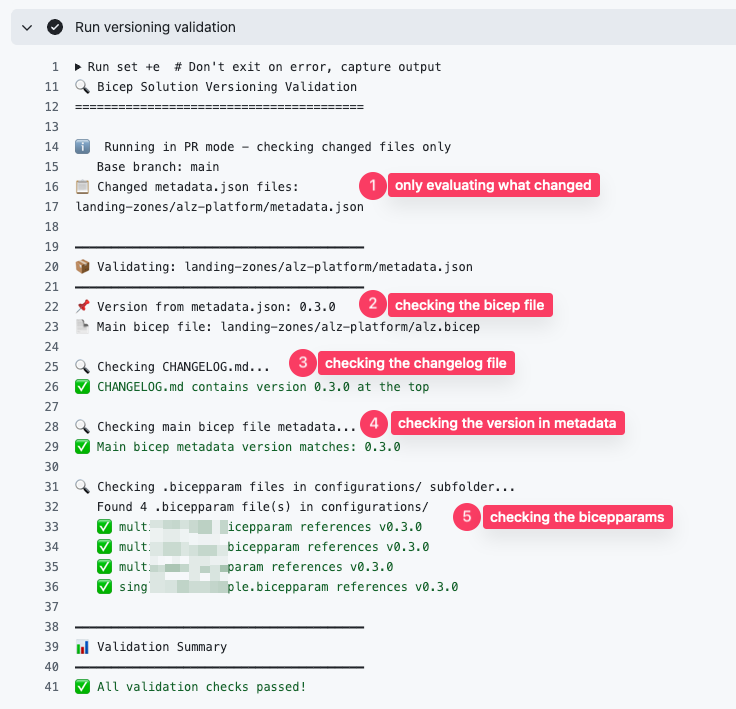The image size is (736, 709).
Task: Click the info icon on PR mode line
Action: (83, 147)
